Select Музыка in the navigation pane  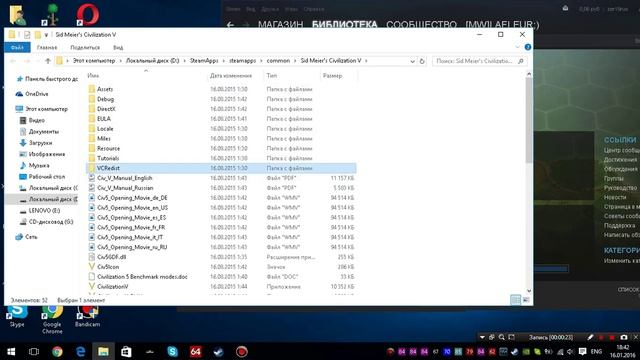39,165
